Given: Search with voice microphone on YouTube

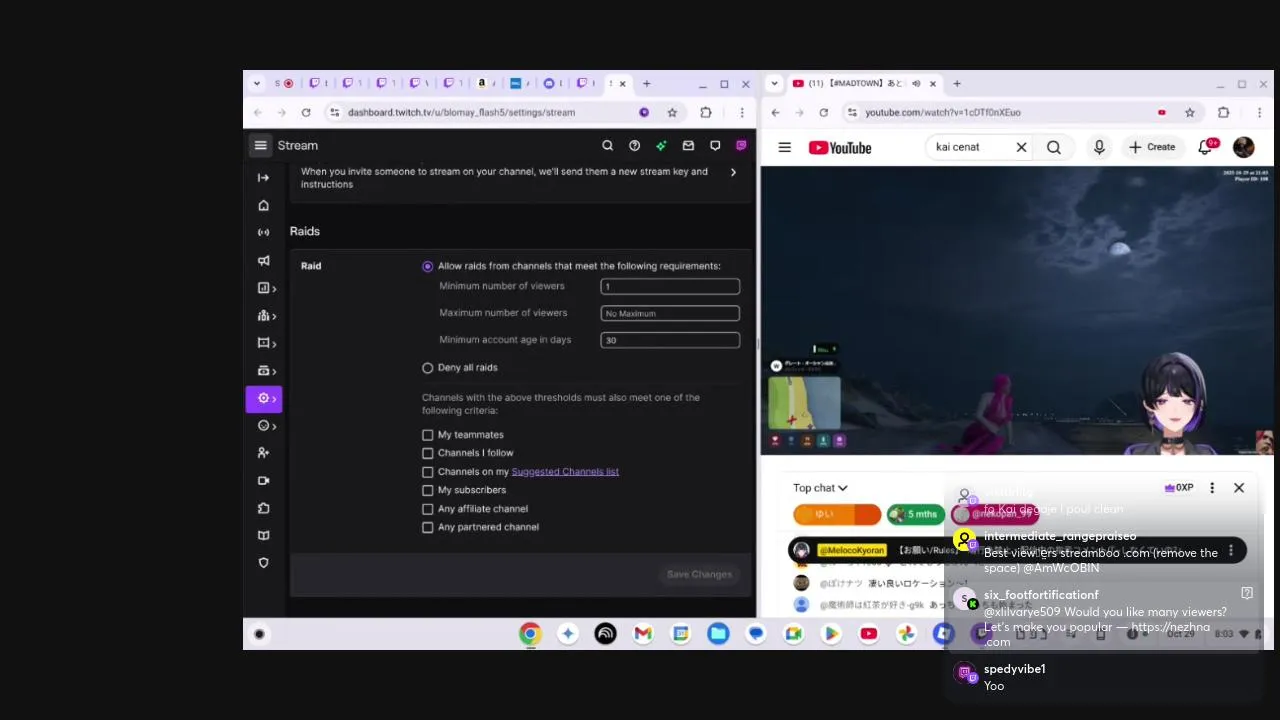Looking at the screenshot, I should pos(1099,147).
